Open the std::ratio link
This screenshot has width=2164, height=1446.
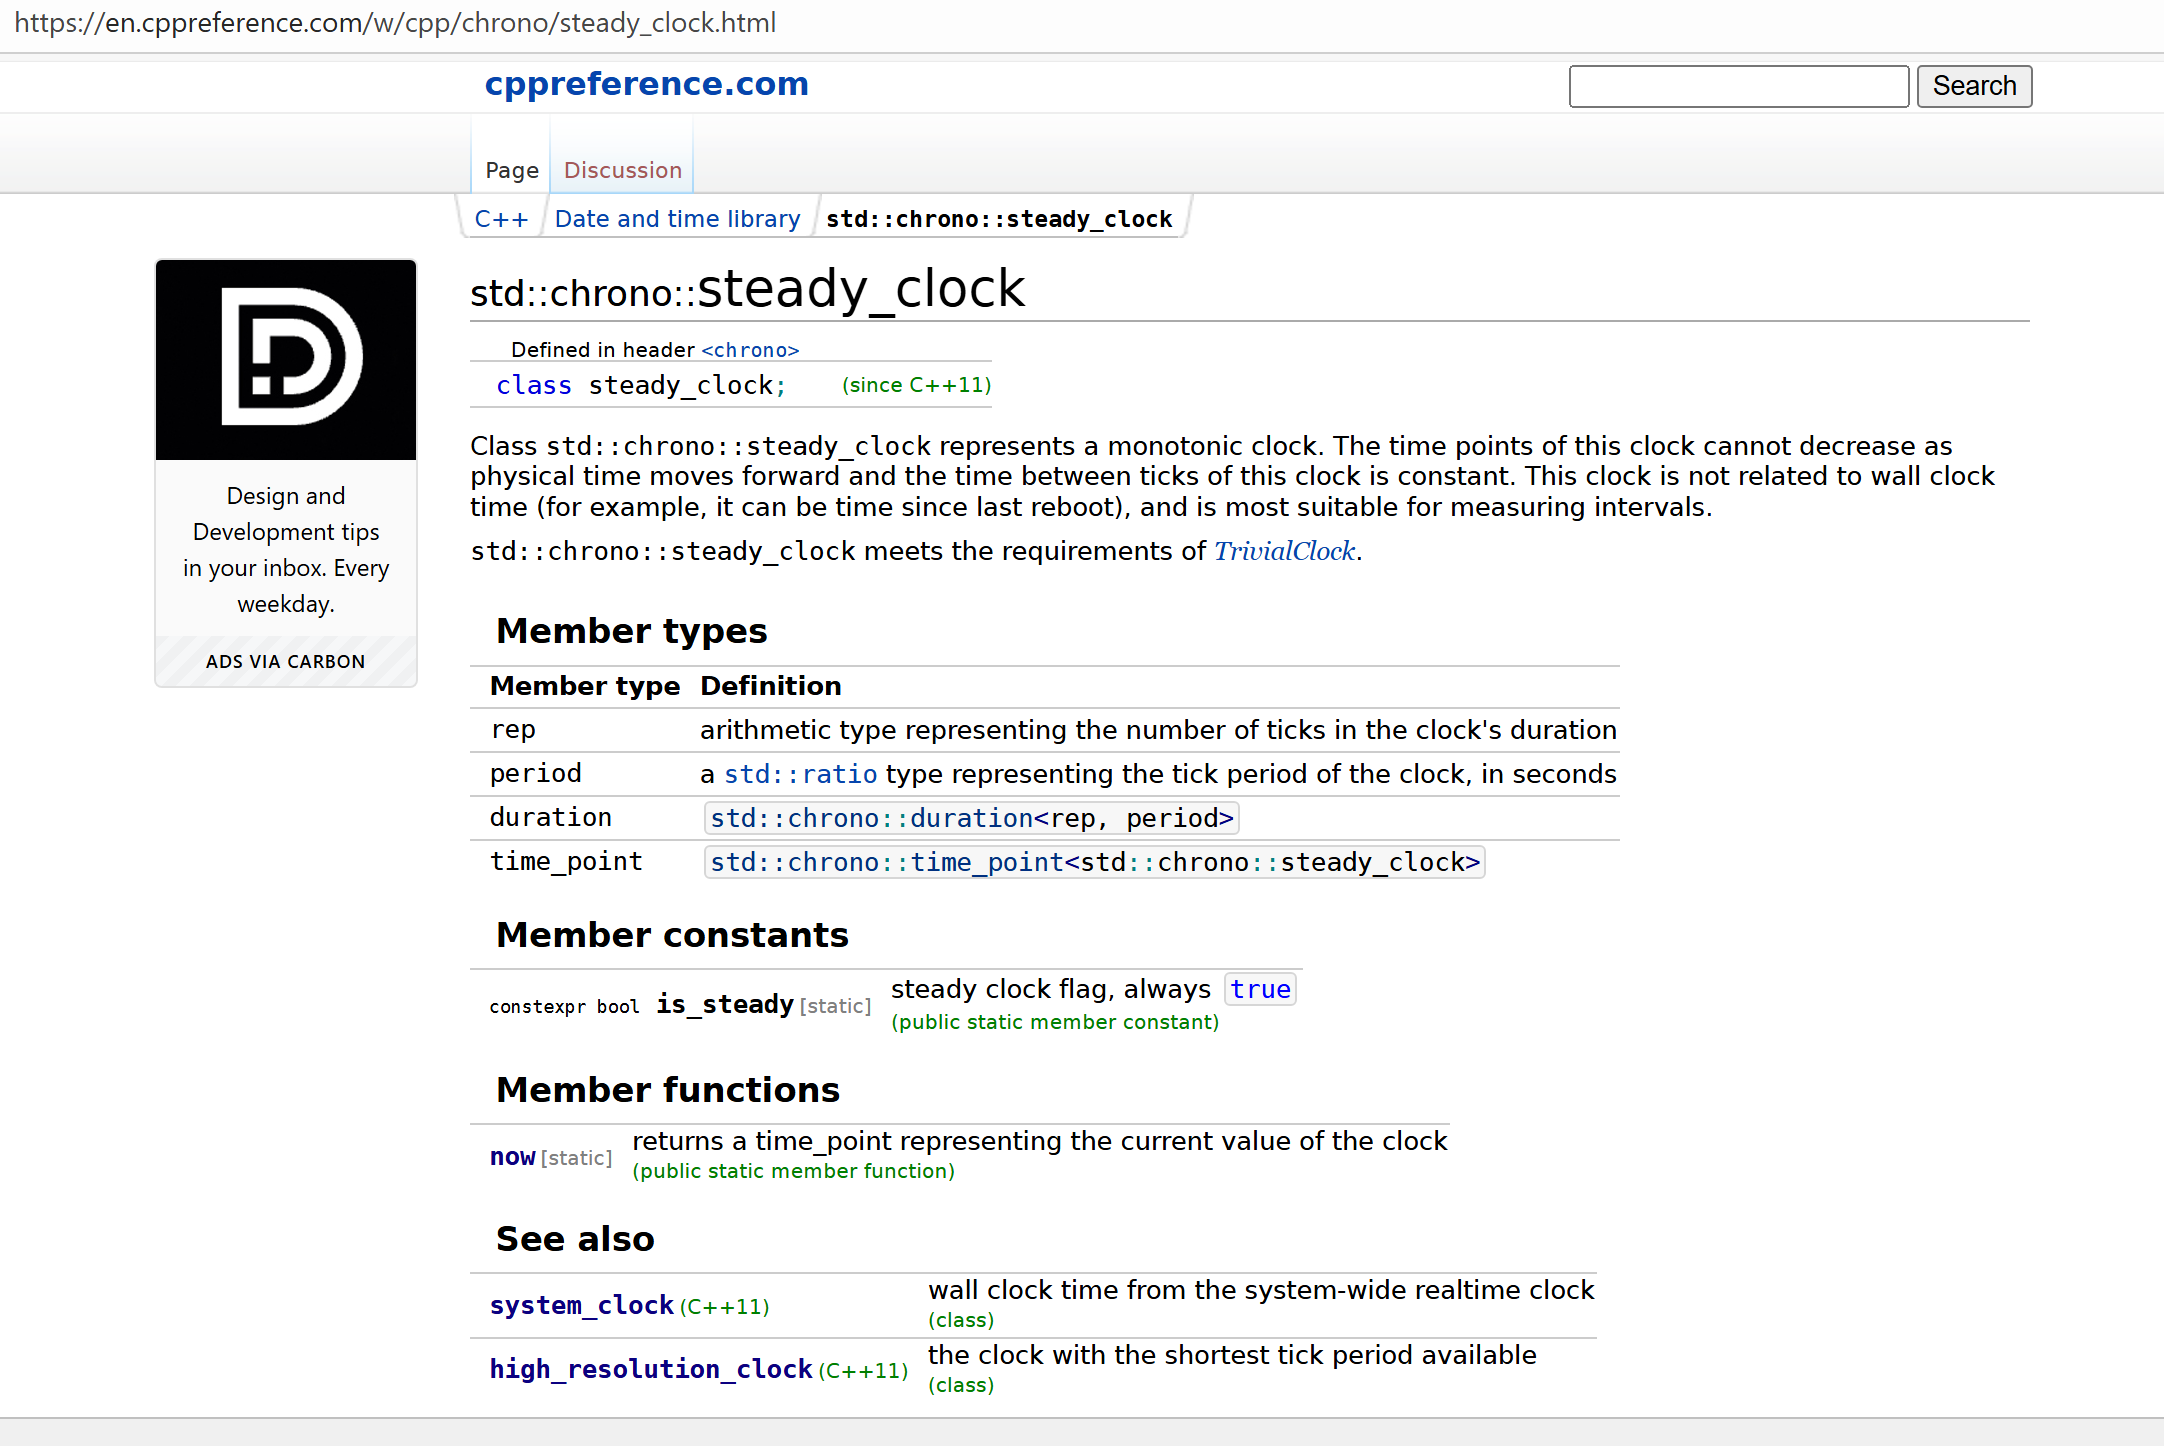coord(800,774)
